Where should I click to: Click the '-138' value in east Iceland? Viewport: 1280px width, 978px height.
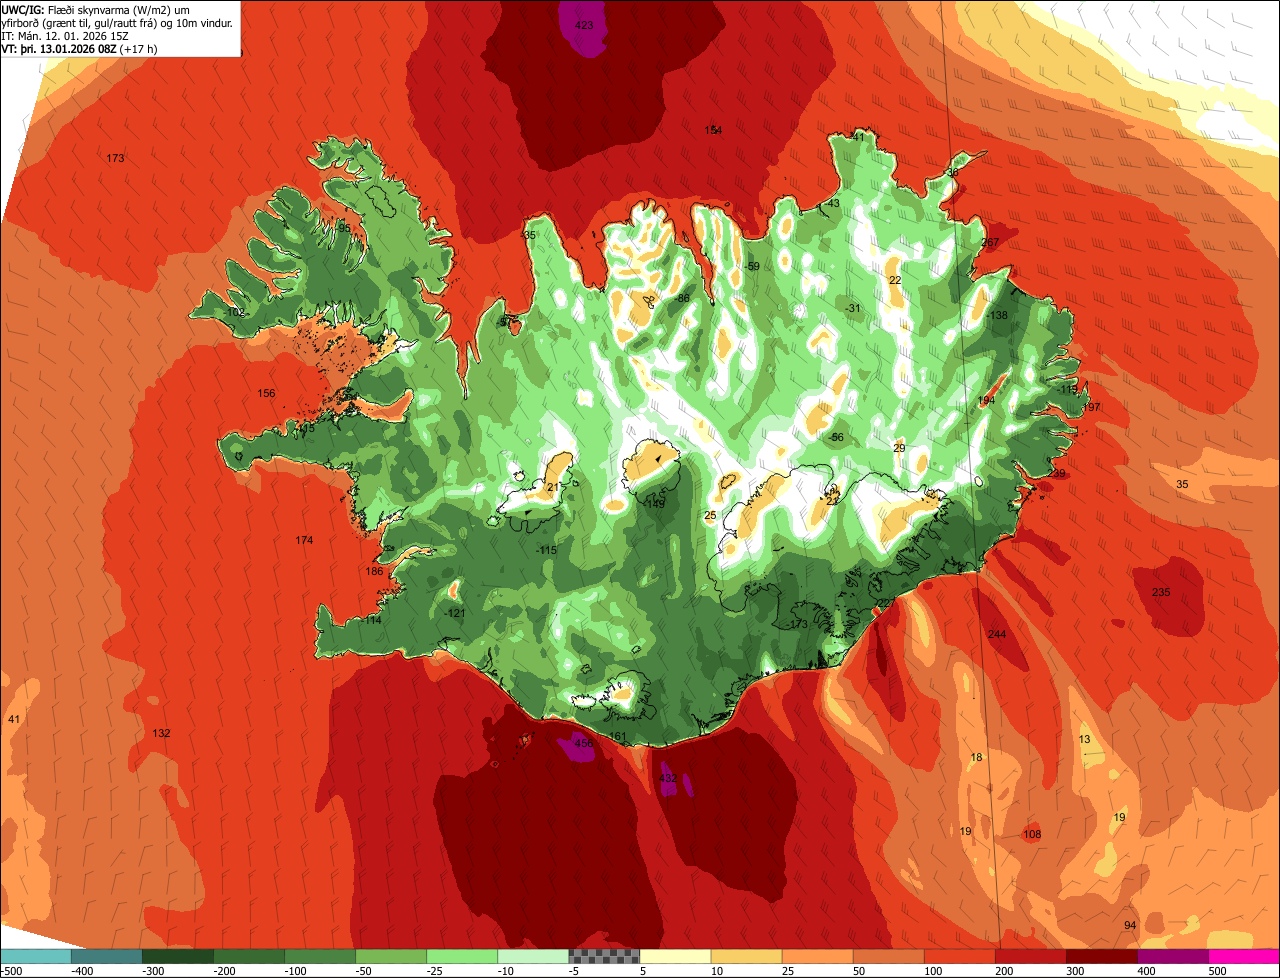point(997,315)
